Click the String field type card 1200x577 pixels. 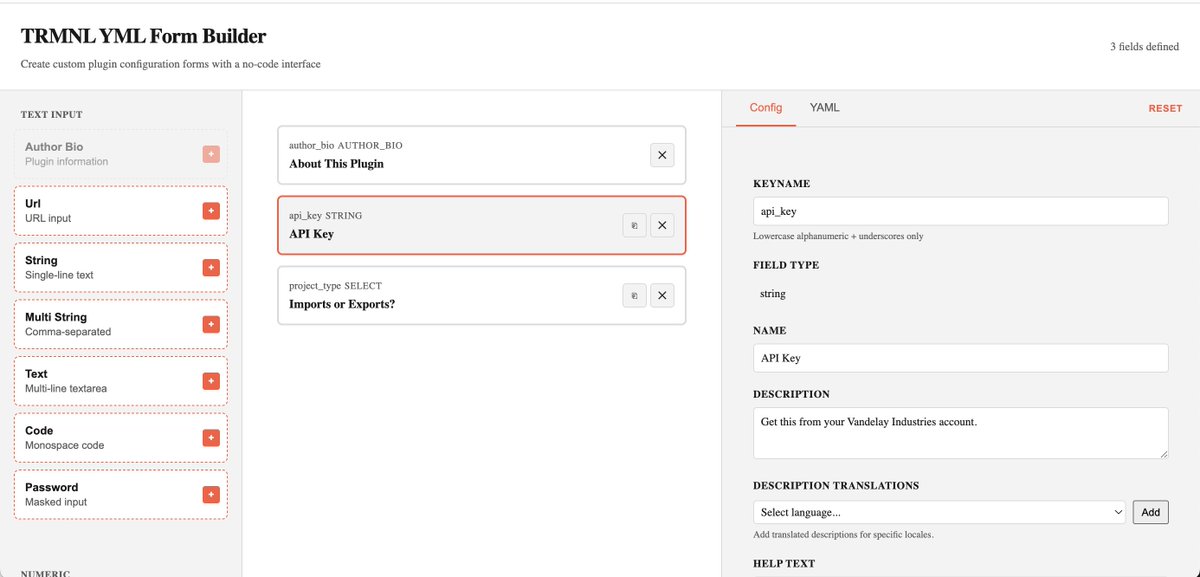pyautogui.click(x=120, y=267)
